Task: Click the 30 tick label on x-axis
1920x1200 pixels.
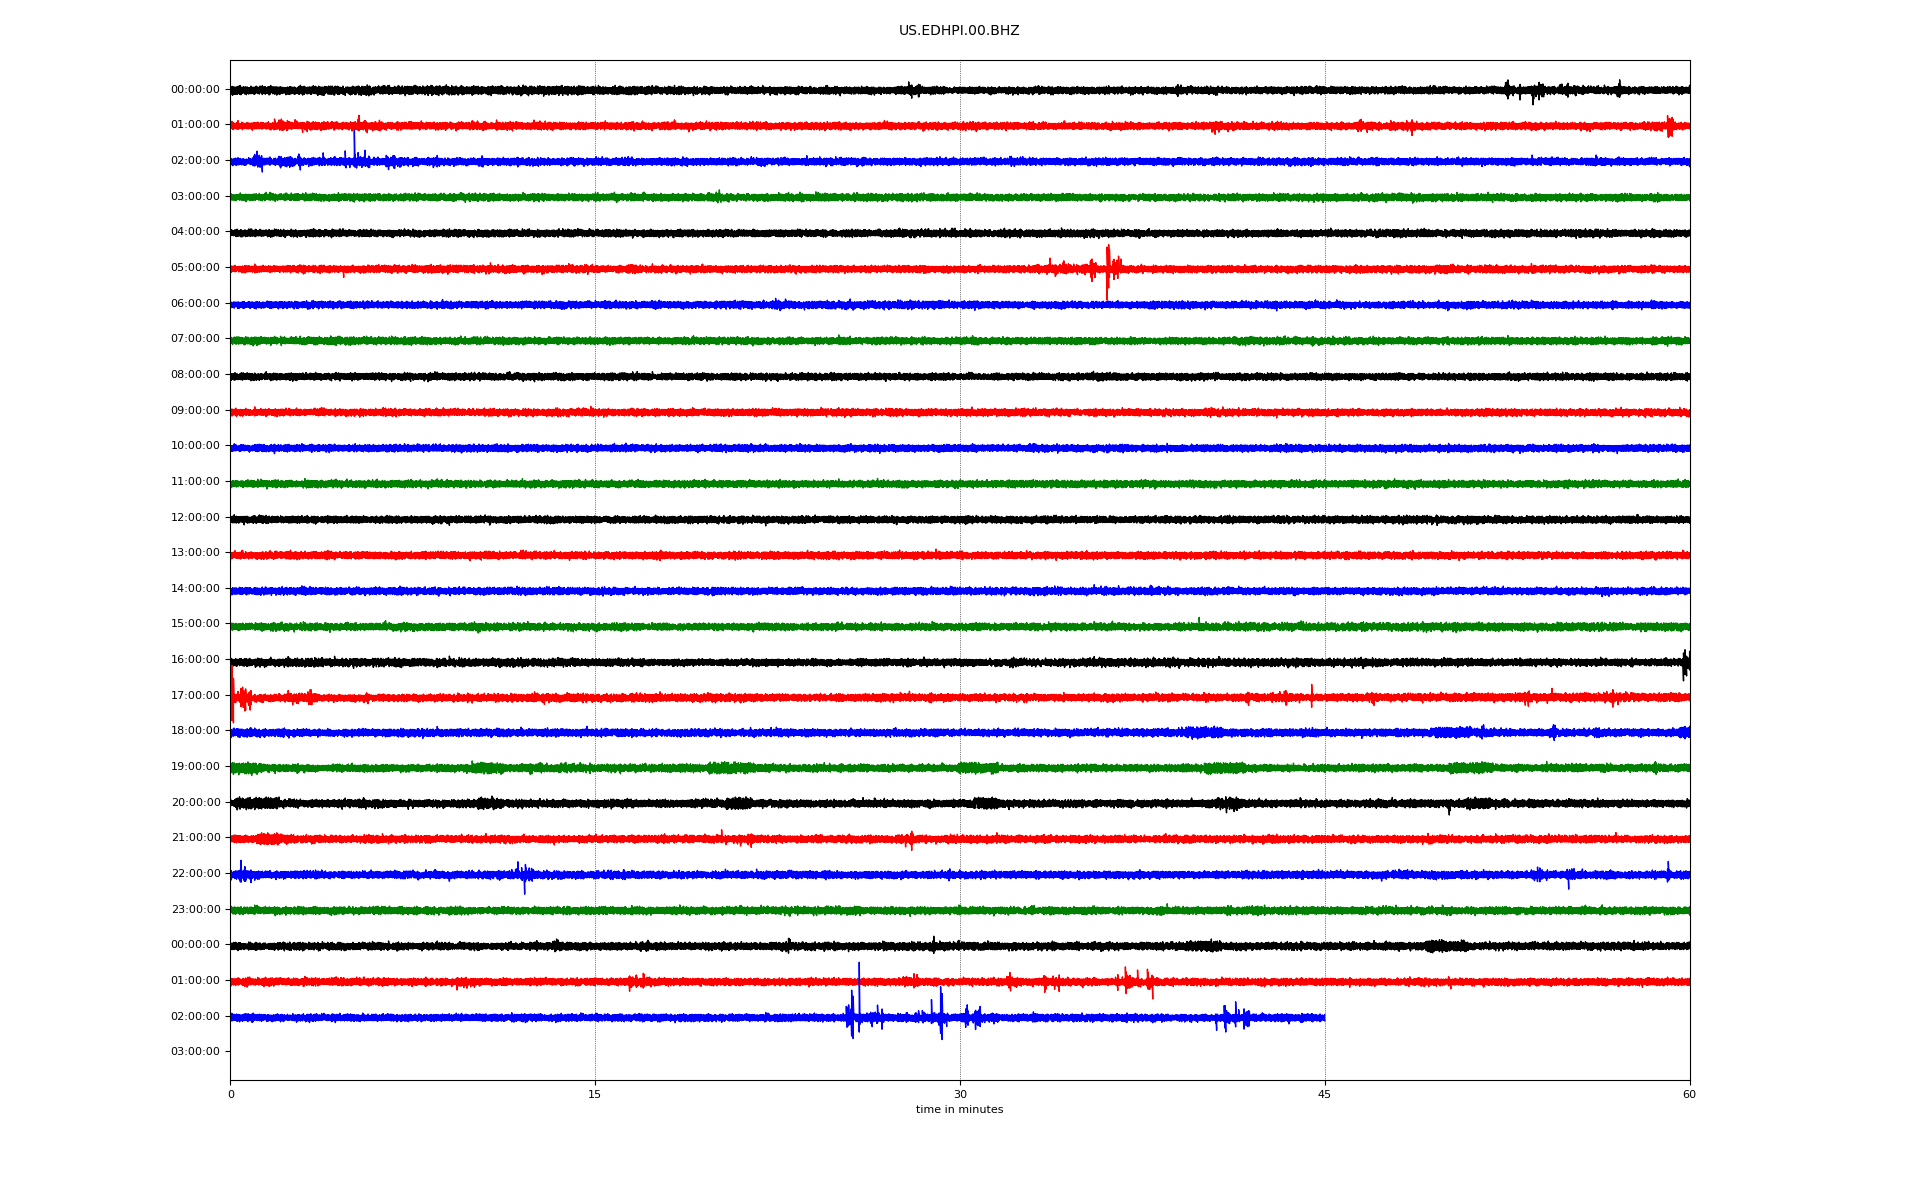Action: click(960, 1095)
